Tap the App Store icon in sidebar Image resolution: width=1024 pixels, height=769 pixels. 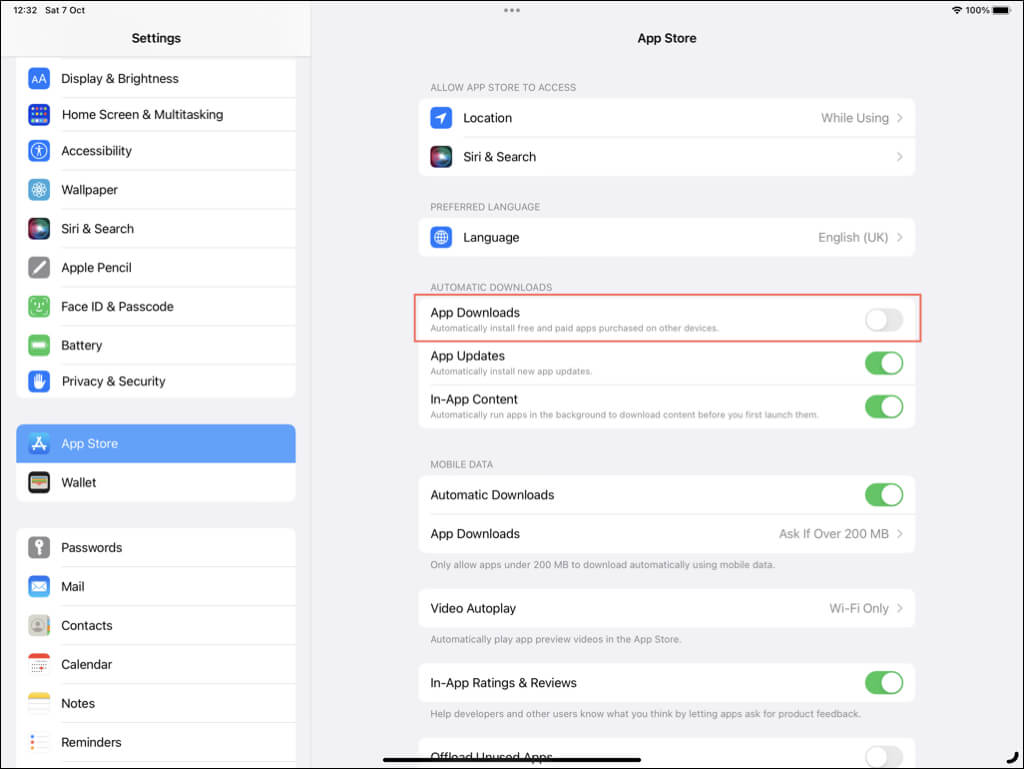[39, 443]
